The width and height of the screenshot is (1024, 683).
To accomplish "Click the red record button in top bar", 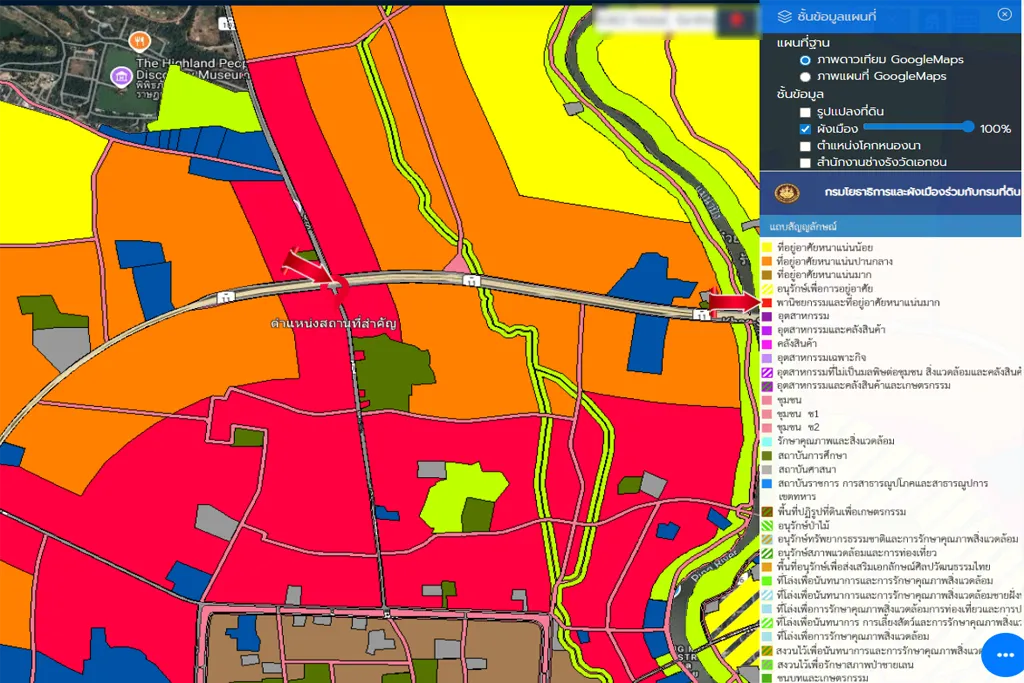I will 736,19.
